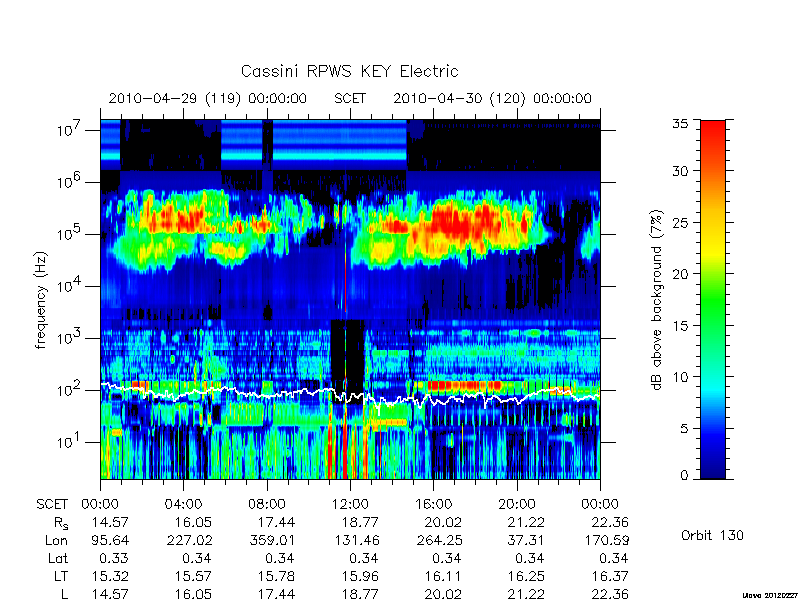Viewport: 800px width, 600px height.
Task: Select the 10^2 frequency tick label
Action: 70,389
